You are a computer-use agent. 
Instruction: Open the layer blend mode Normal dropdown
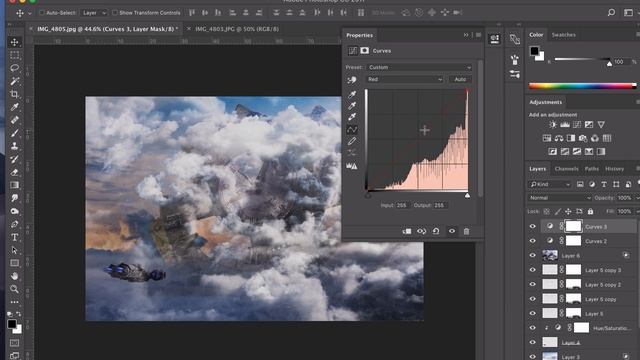(560, 198)
